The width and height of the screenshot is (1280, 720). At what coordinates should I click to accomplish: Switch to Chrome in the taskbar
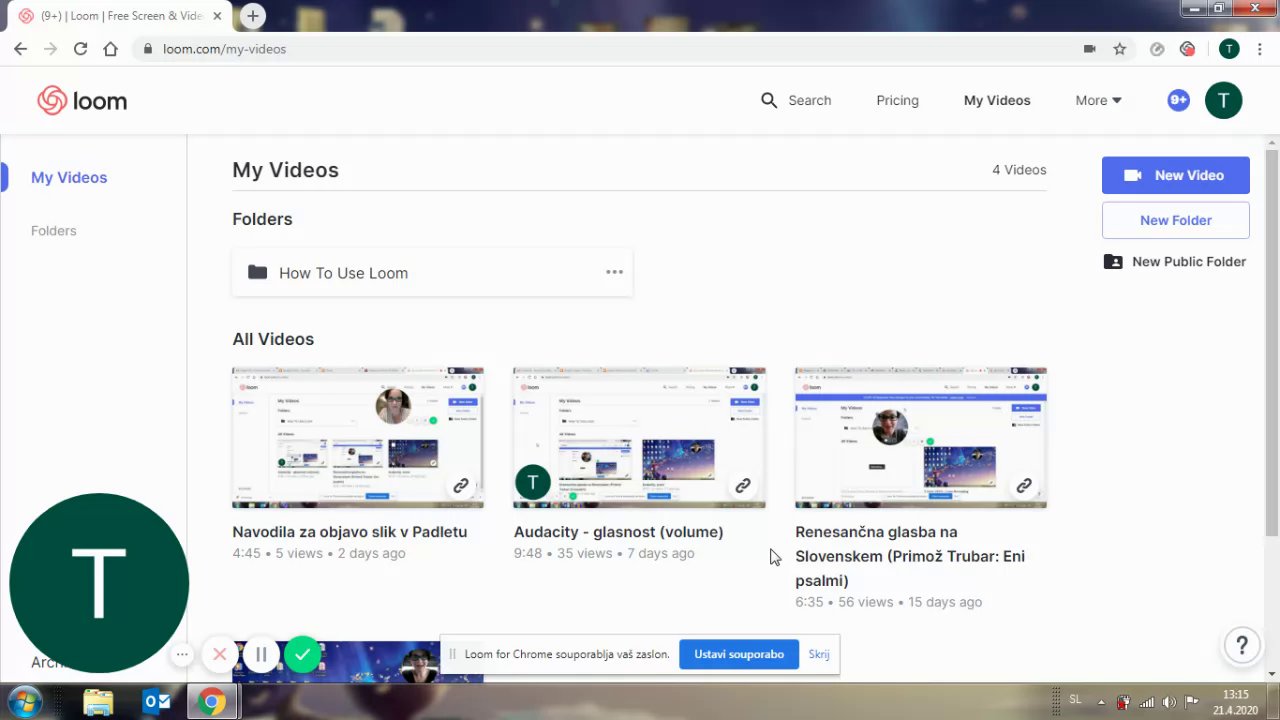211,702
